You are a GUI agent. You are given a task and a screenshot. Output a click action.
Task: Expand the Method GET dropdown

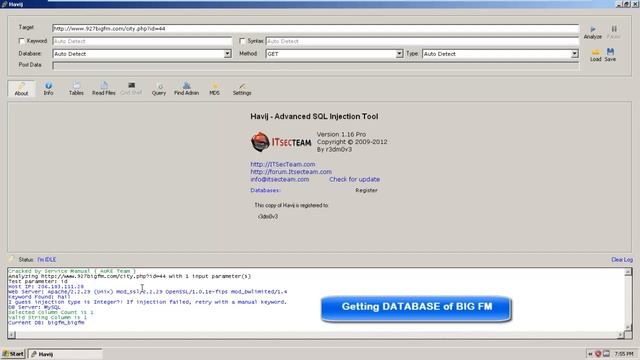click(399, 54)
